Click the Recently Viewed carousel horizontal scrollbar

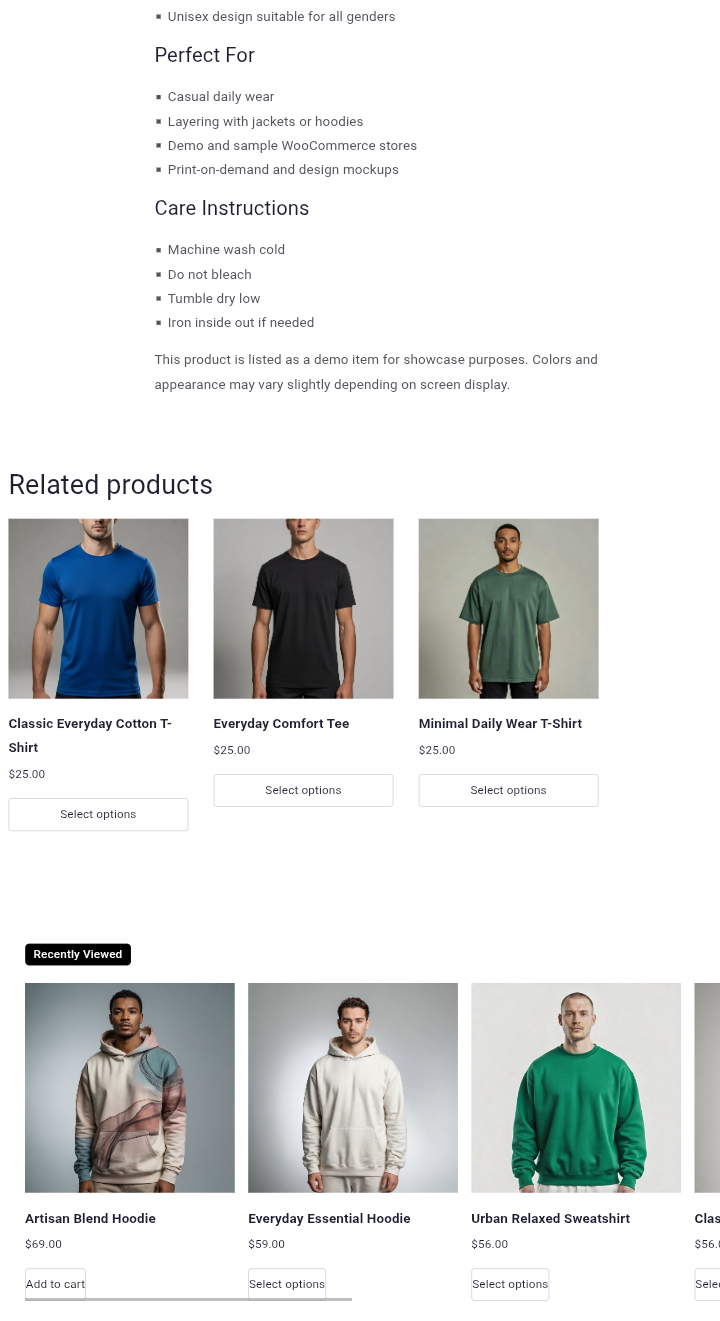pyautogui.click(x=188, y=1299)
